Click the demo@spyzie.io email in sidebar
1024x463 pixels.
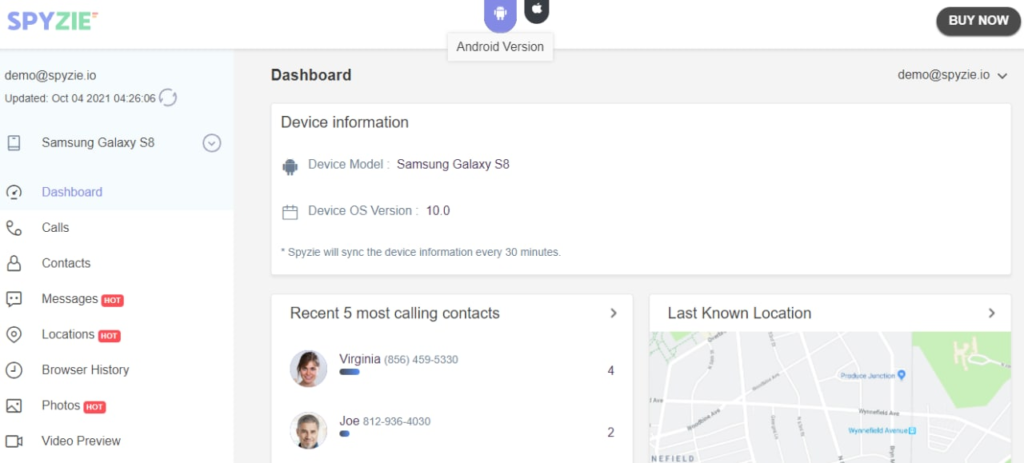50,76
